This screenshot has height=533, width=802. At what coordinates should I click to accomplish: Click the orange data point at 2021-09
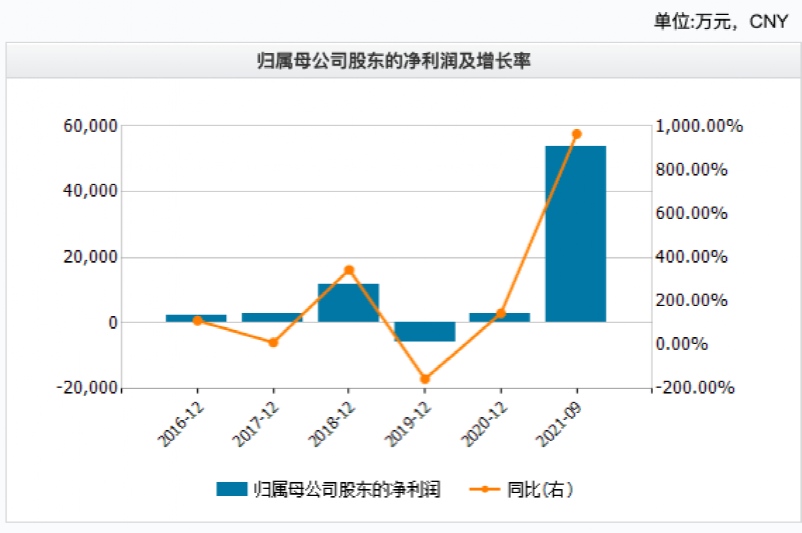click(576, 134)
